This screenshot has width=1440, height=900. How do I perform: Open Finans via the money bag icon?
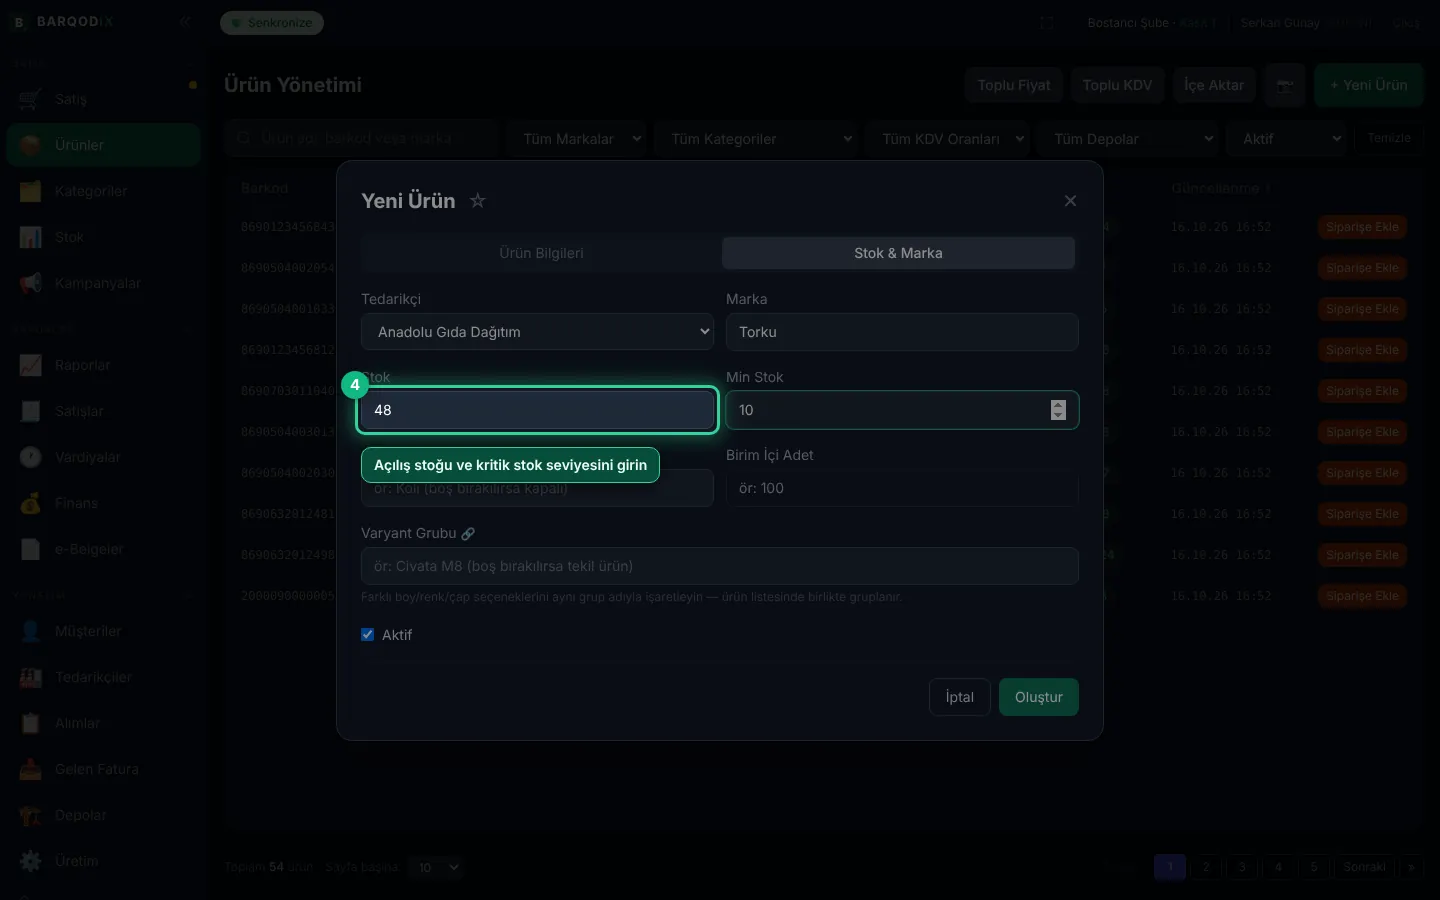[30, 503]
